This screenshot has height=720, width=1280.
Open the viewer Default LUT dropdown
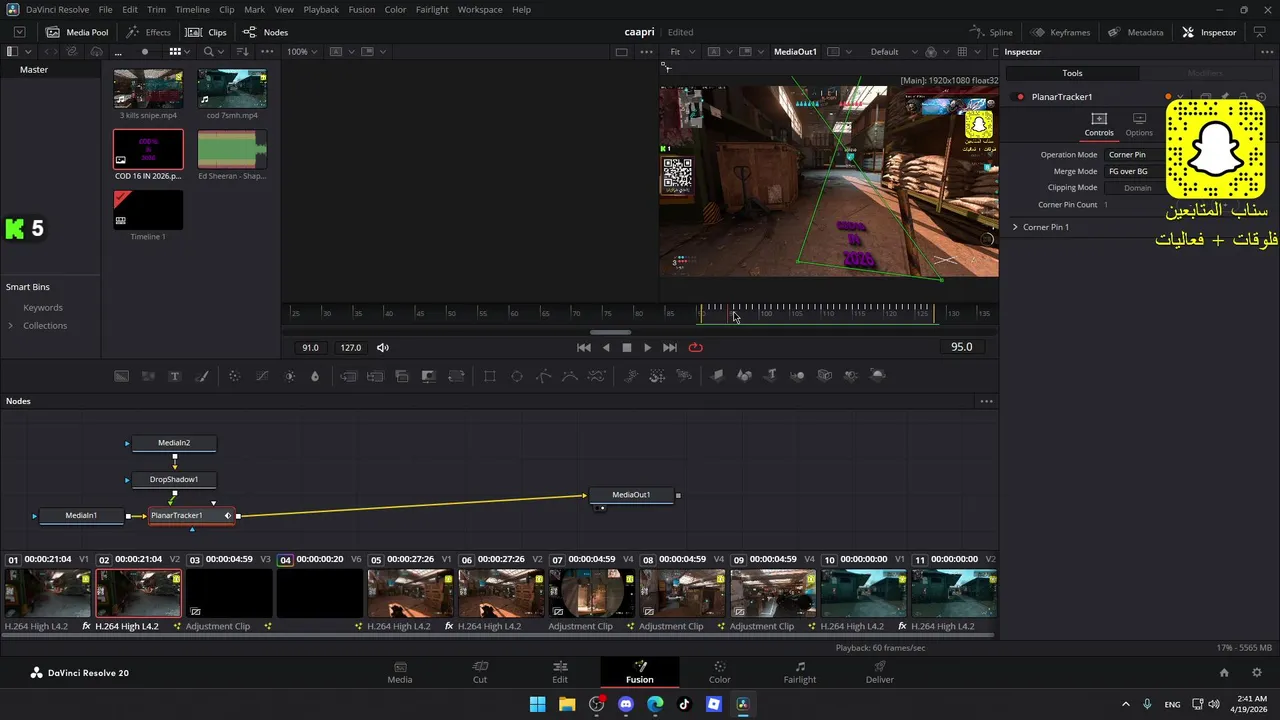coord(891,52)
